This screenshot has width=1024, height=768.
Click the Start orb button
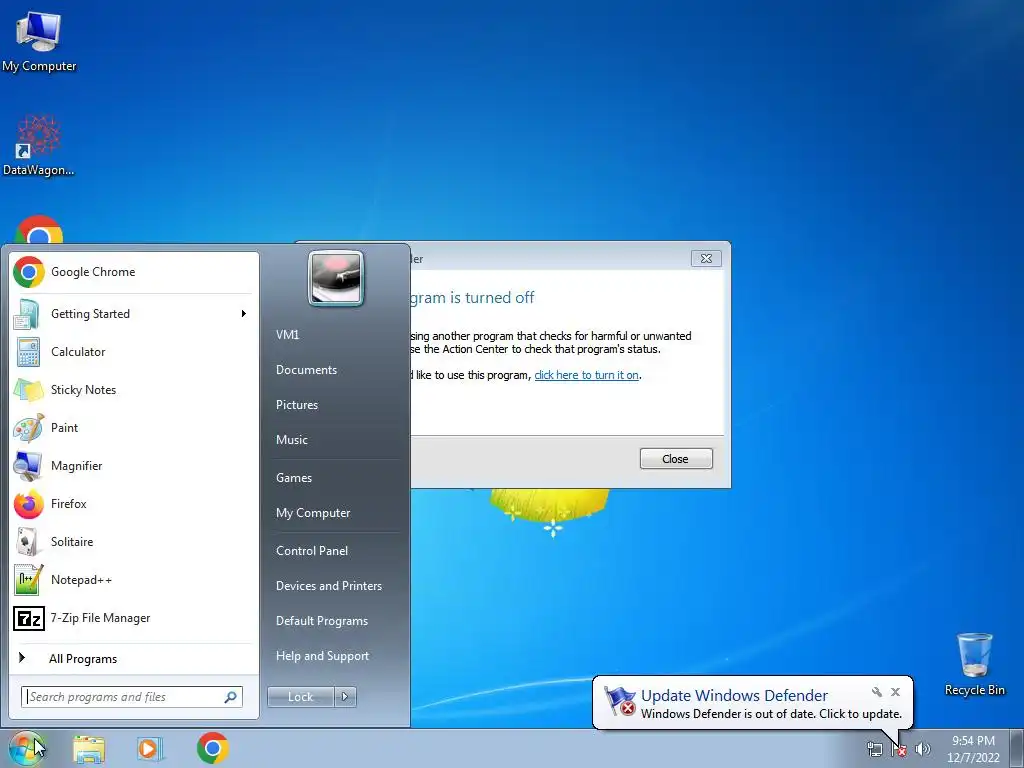[27, 748]
